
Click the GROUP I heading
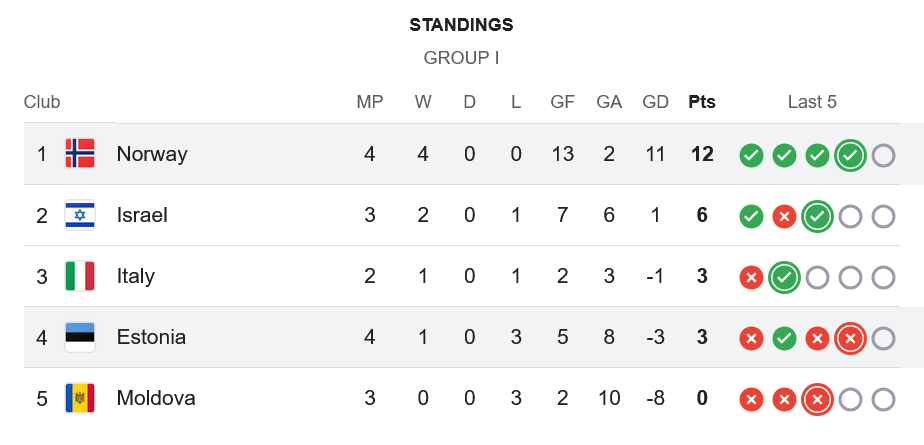coord(462,58)
